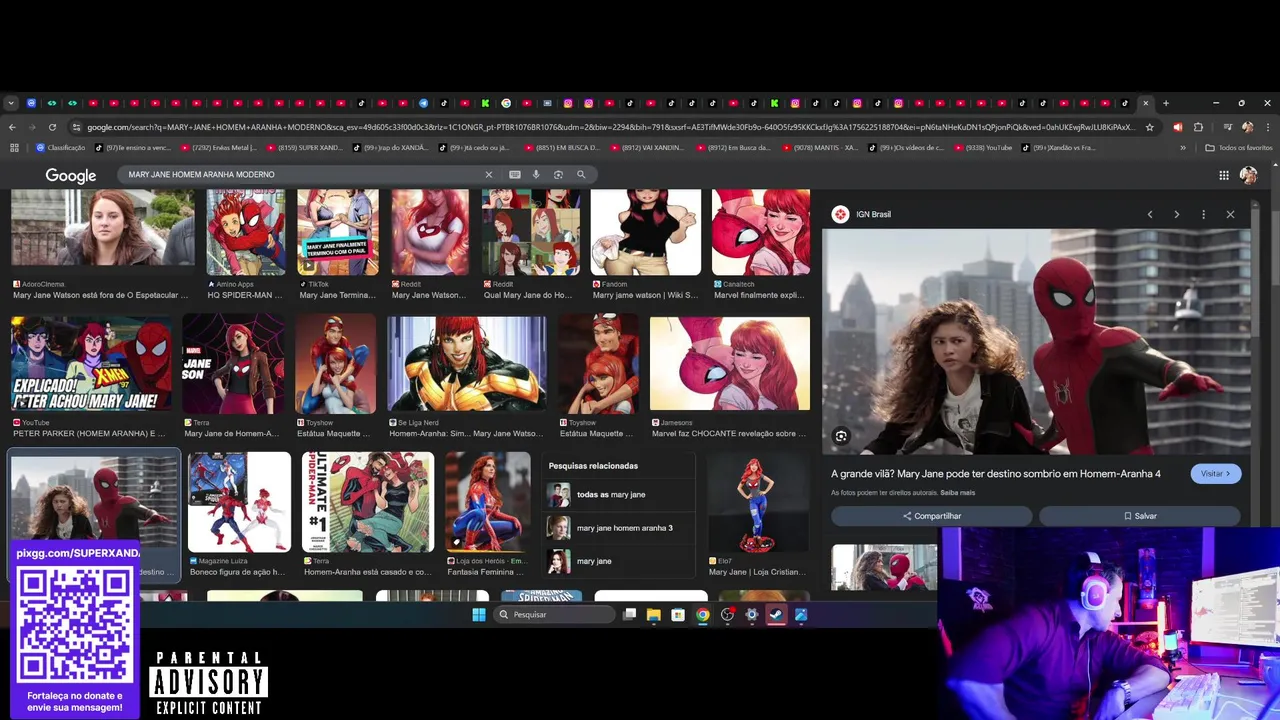Open the AdoroCinema Mary Jane Watson result
Viewport: 1280px width, 720px height.
click(102, 245)
